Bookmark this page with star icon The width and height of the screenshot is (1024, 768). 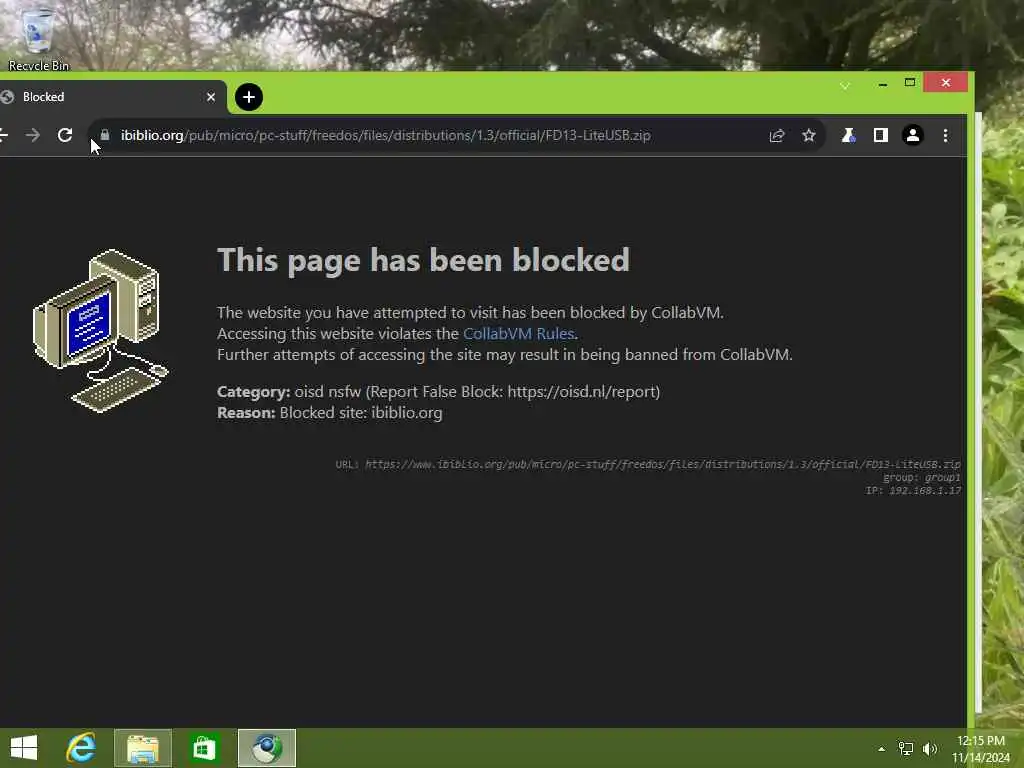pyautogui.click(x=809, y=135)
